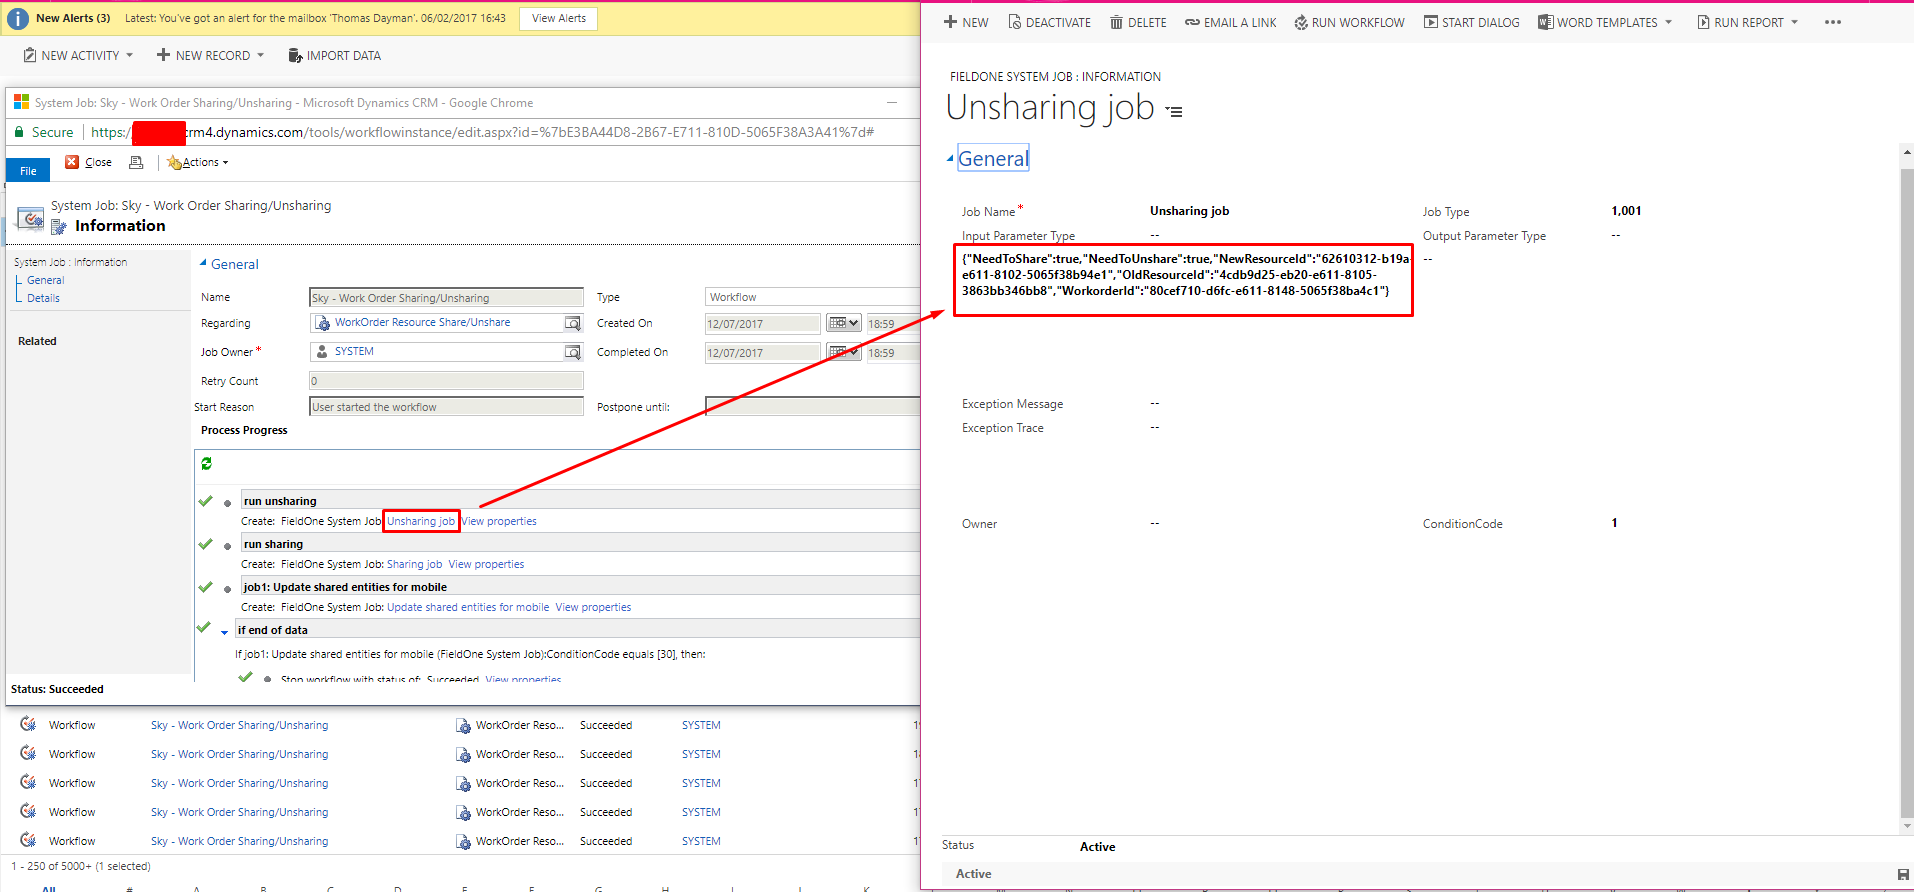The width and height of the screenshot is (1914, 892).
Task: Click DELETE trash icon command
Action: (1138, 22)
